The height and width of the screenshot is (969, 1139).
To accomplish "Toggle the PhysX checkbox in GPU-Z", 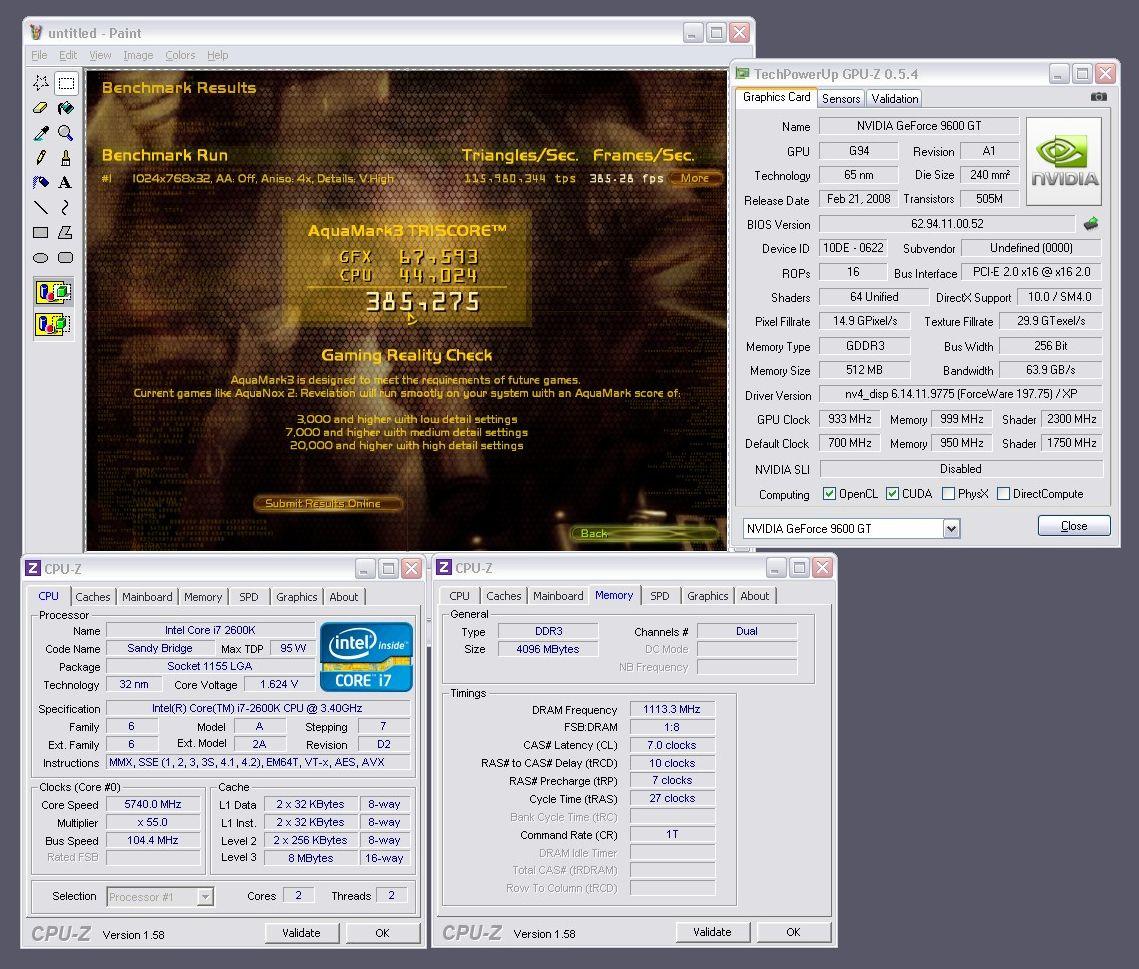I will (x=948, y=493).
